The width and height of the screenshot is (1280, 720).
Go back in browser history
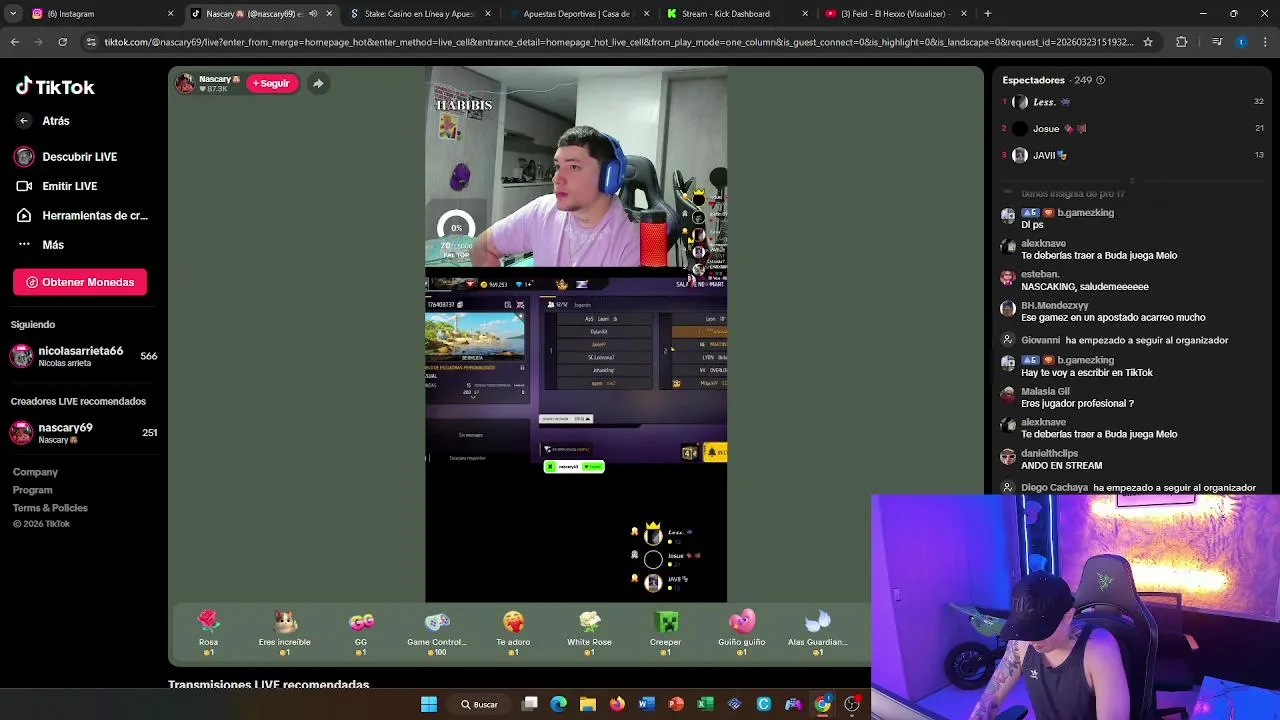click(x=14, y=42)
